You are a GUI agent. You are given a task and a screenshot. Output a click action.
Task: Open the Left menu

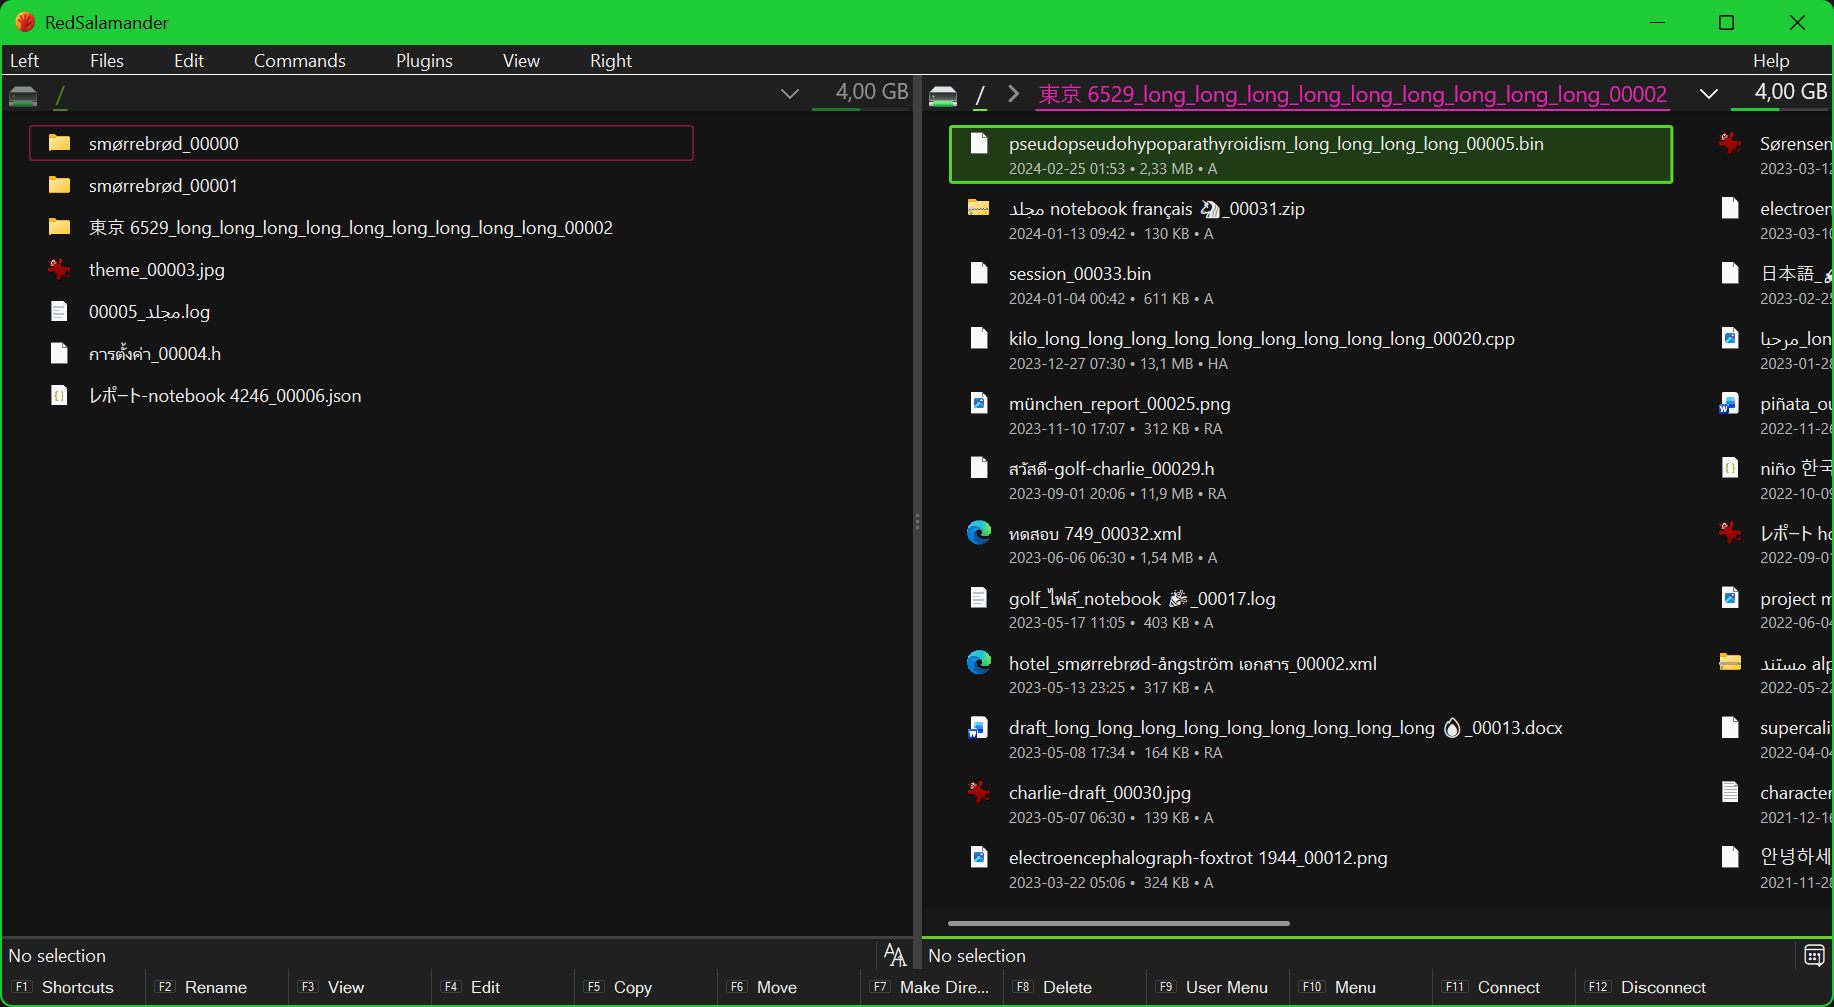click(24, 61)
